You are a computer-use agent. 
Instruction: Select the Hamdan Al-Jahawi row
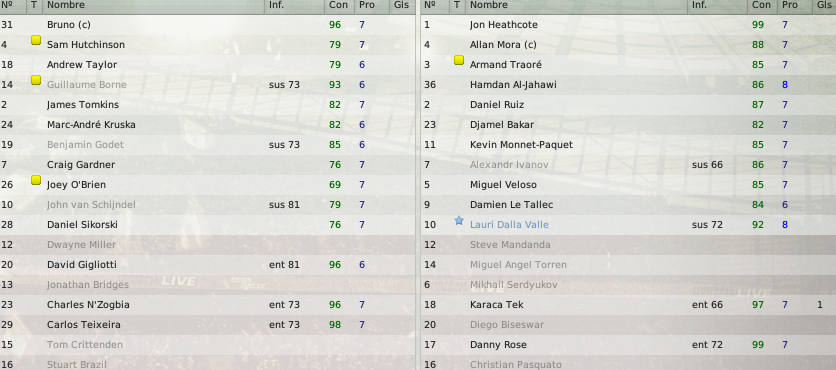(x=629, y=85)
